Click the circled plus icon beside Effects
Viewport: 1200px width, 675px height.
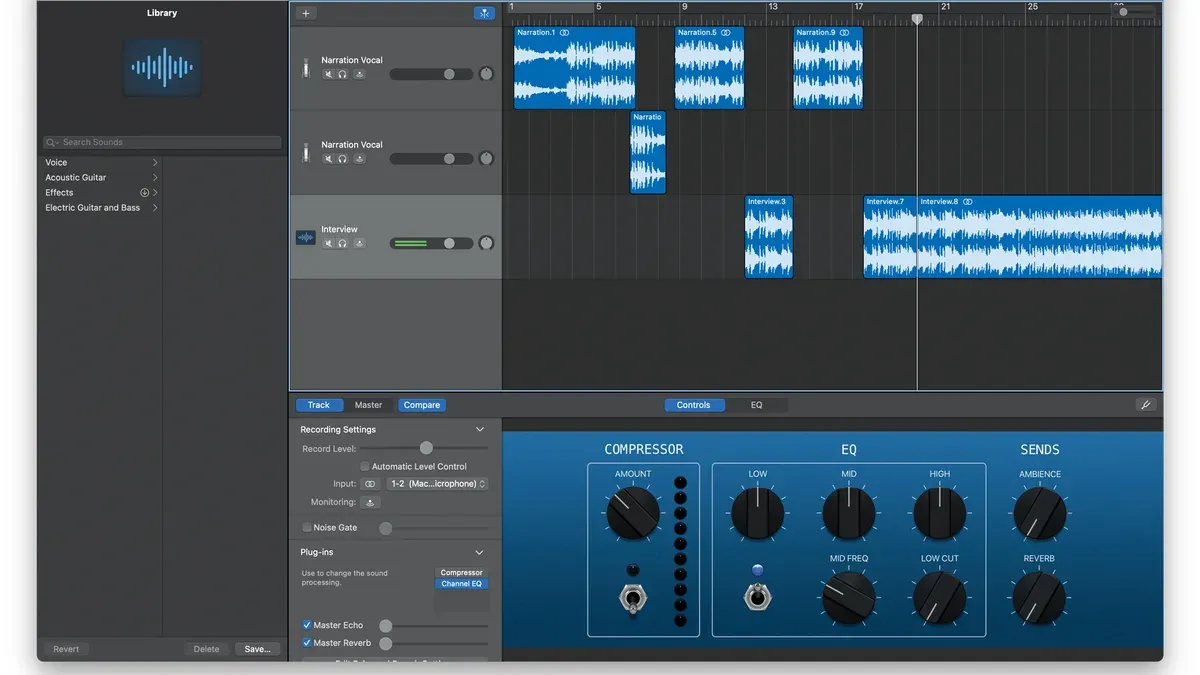pos(144,193)
